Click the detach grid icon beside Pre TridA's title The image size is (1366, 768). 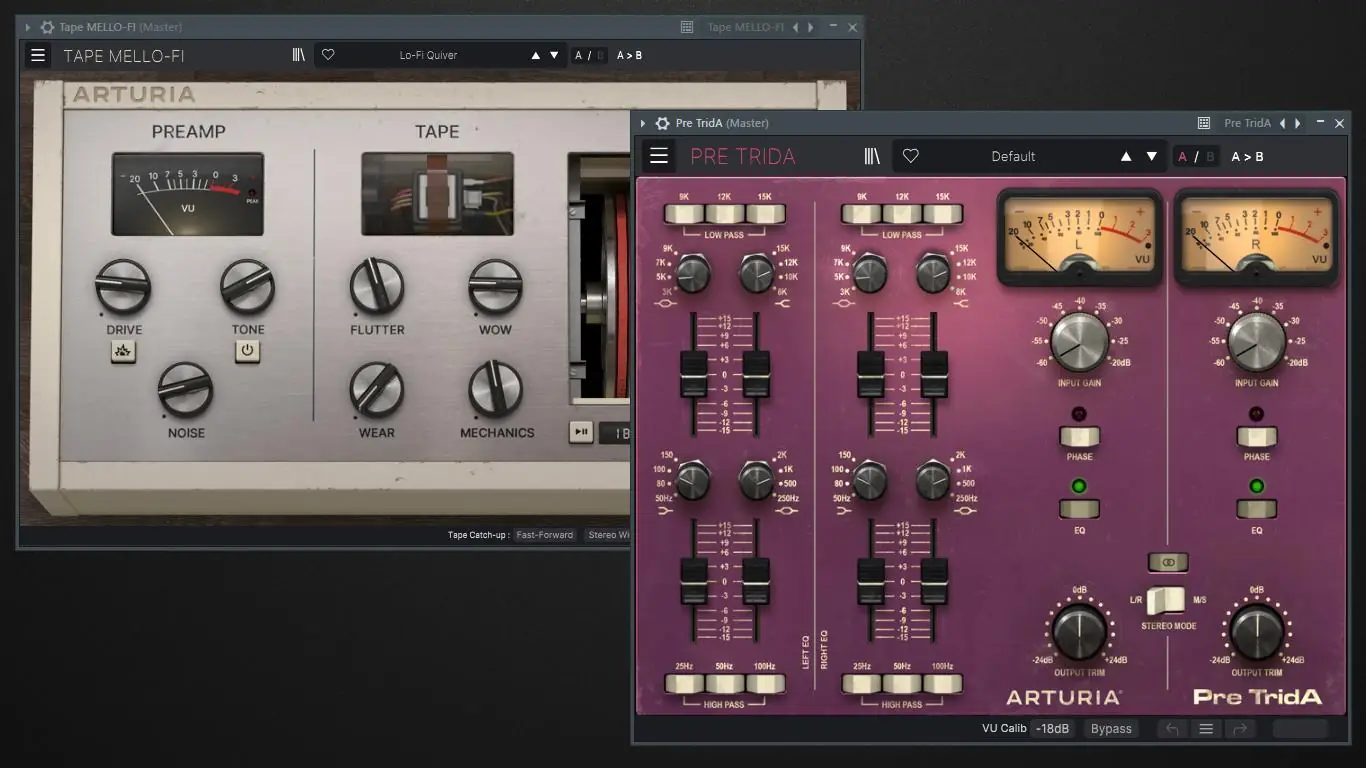1202,122
